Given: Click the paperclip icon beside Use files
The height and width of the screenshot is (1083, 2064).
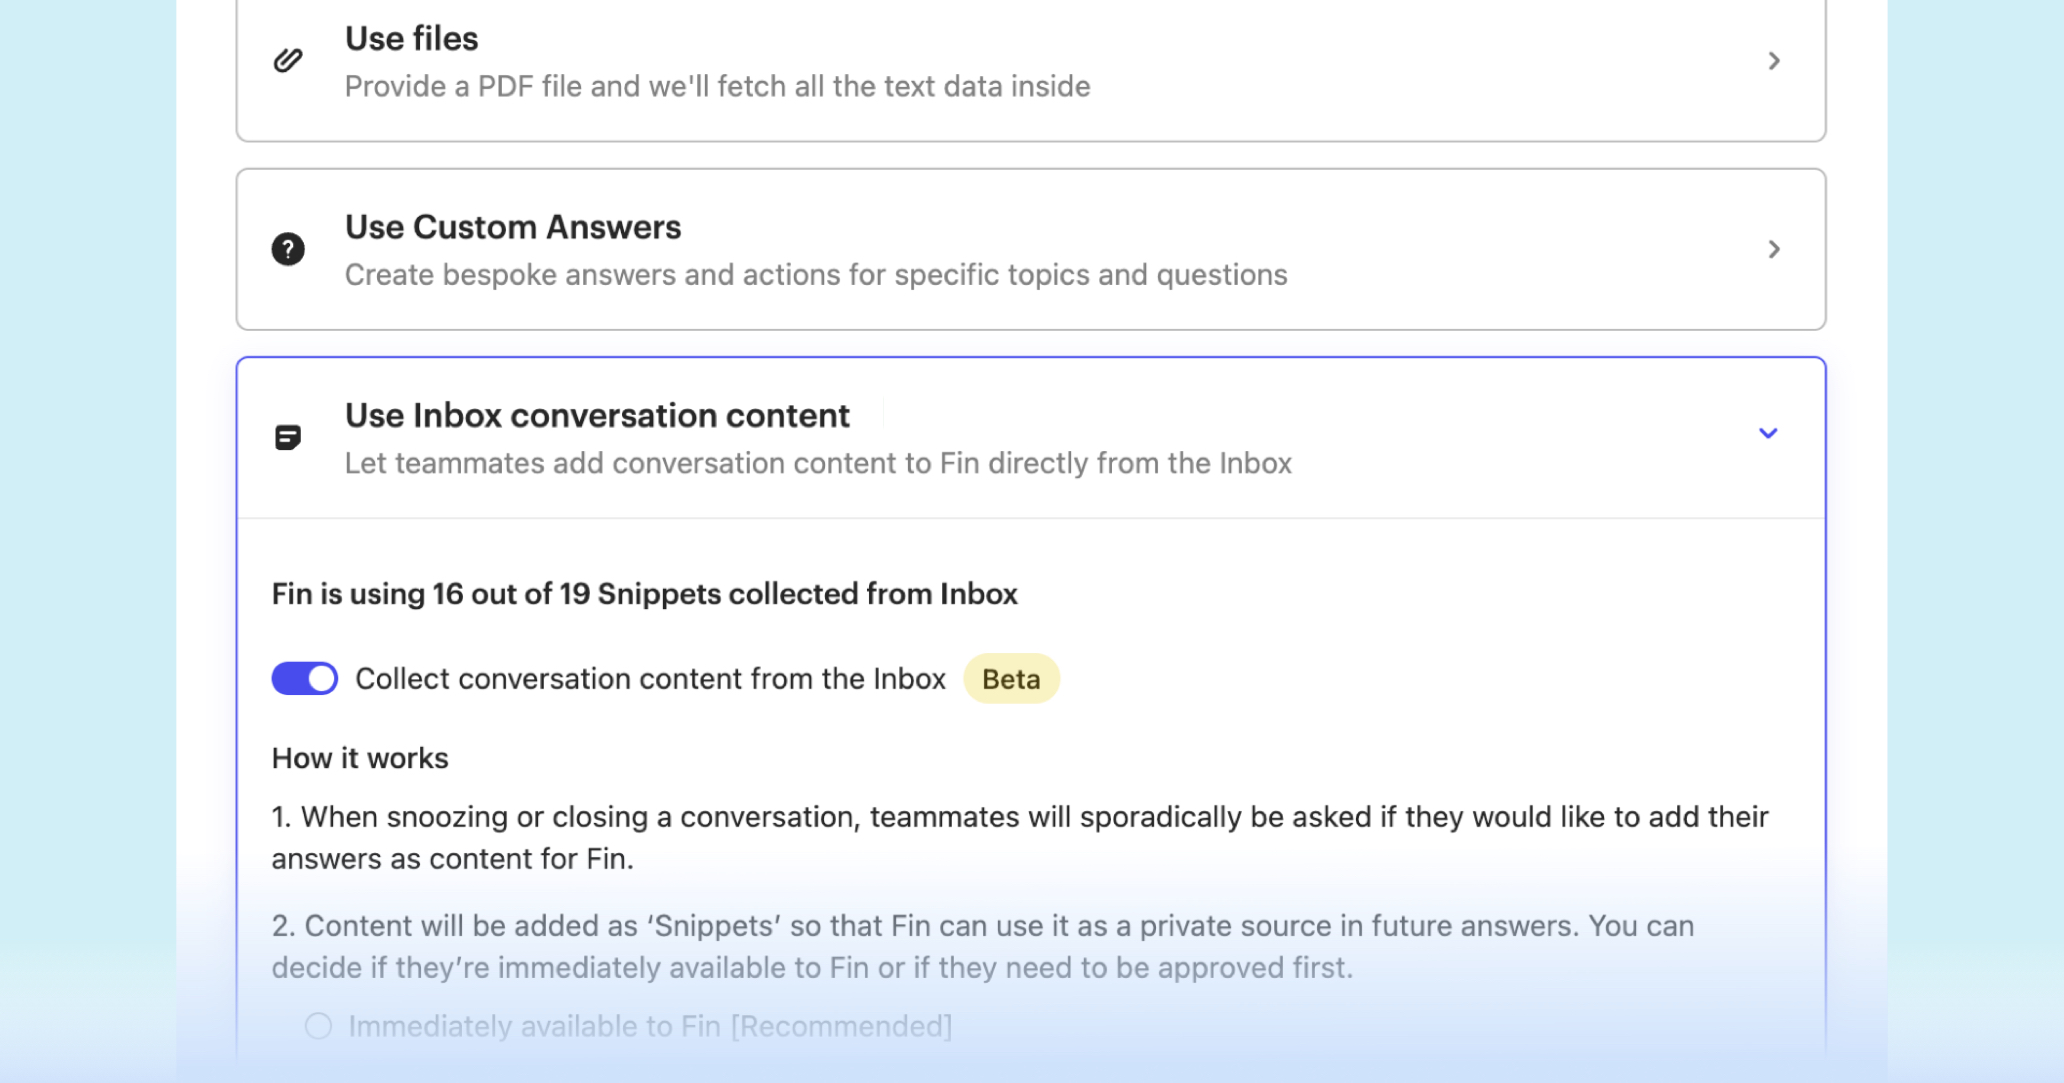Looking at the screenshot, I should pyautogui.click(x=288, y=61).
